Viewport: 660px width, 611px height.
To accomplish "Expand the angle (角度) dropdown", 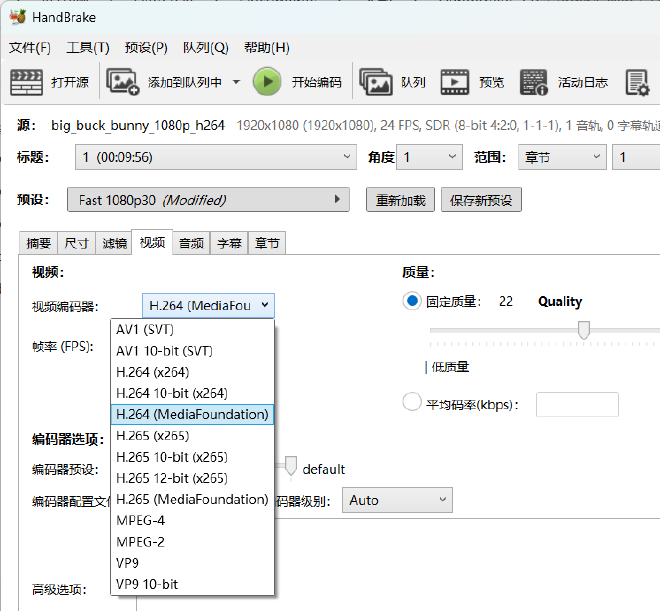I will point(429,157).
